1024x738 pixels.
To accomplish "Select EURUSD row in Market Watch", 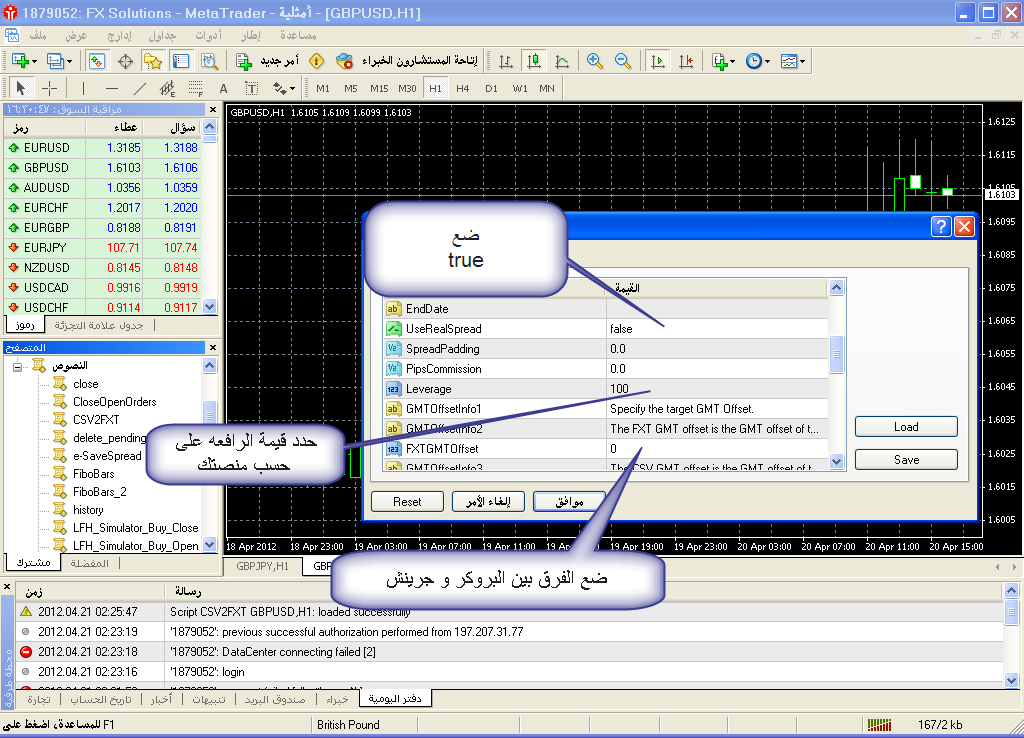I will (103, 148).
